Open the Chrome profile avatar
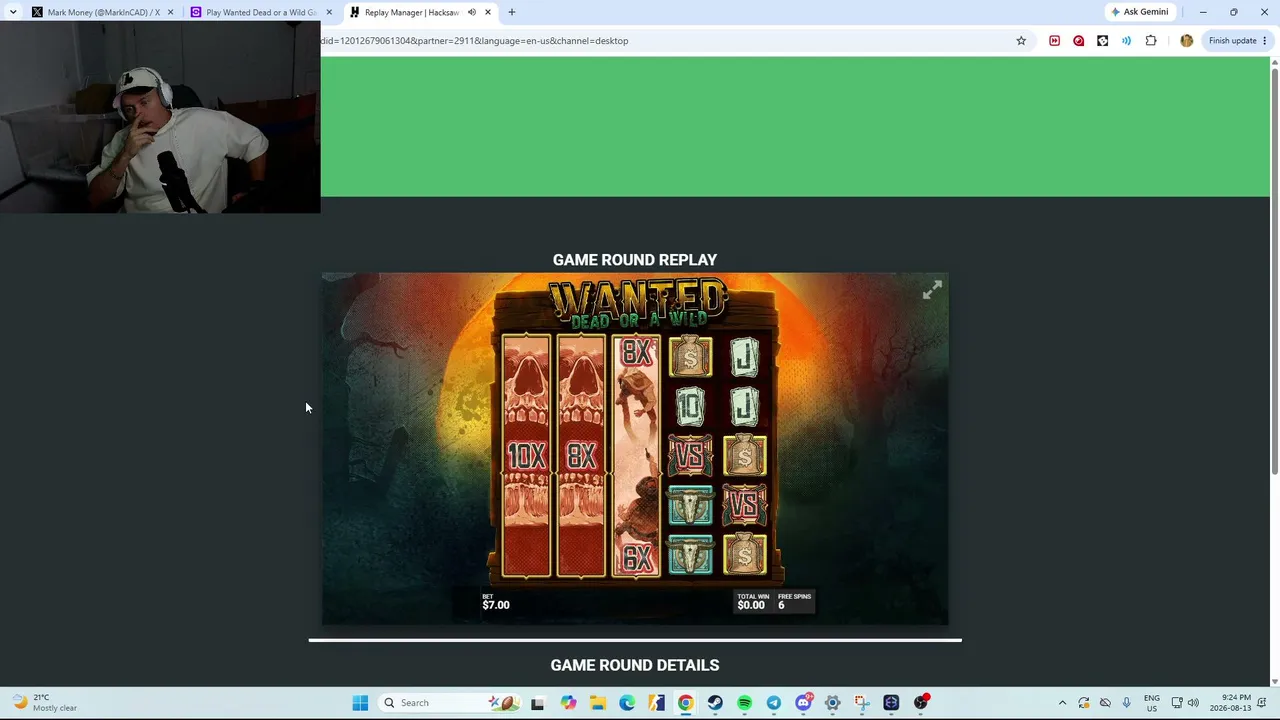Viewport: 1280px width, 720px height. point(1186,41)
